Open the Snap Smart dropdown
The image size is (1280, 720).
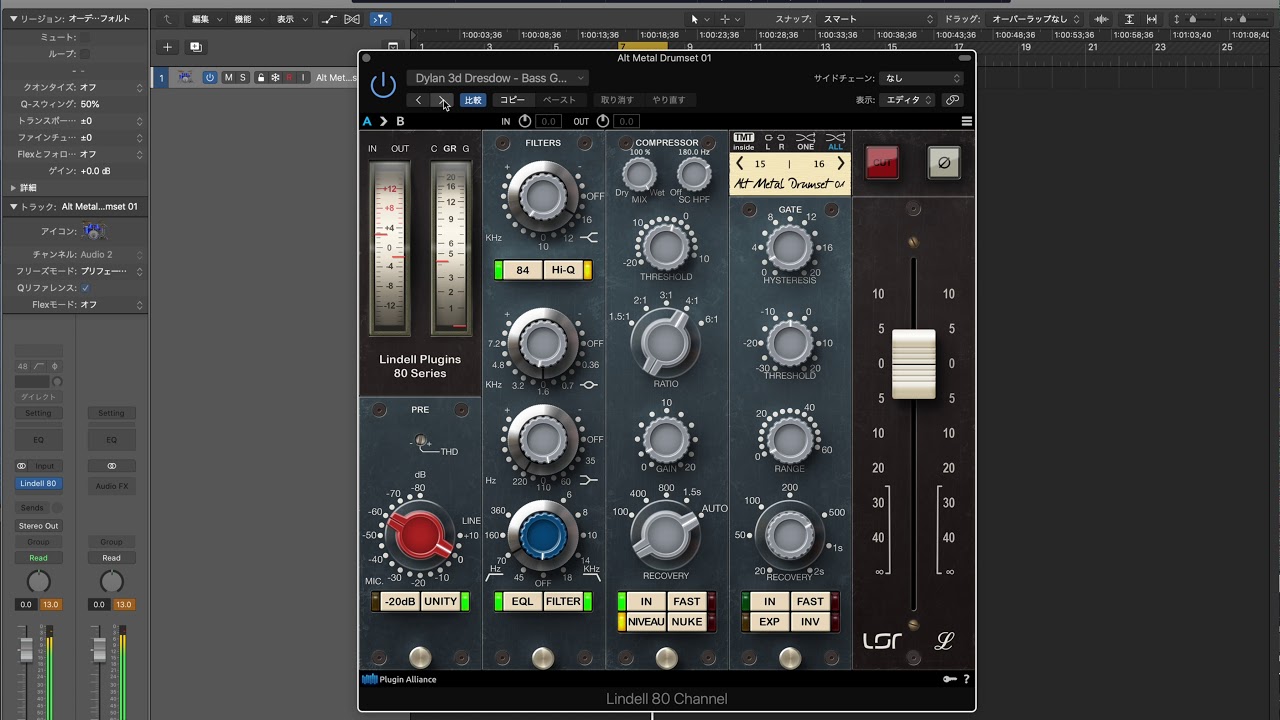click(876, 19)
